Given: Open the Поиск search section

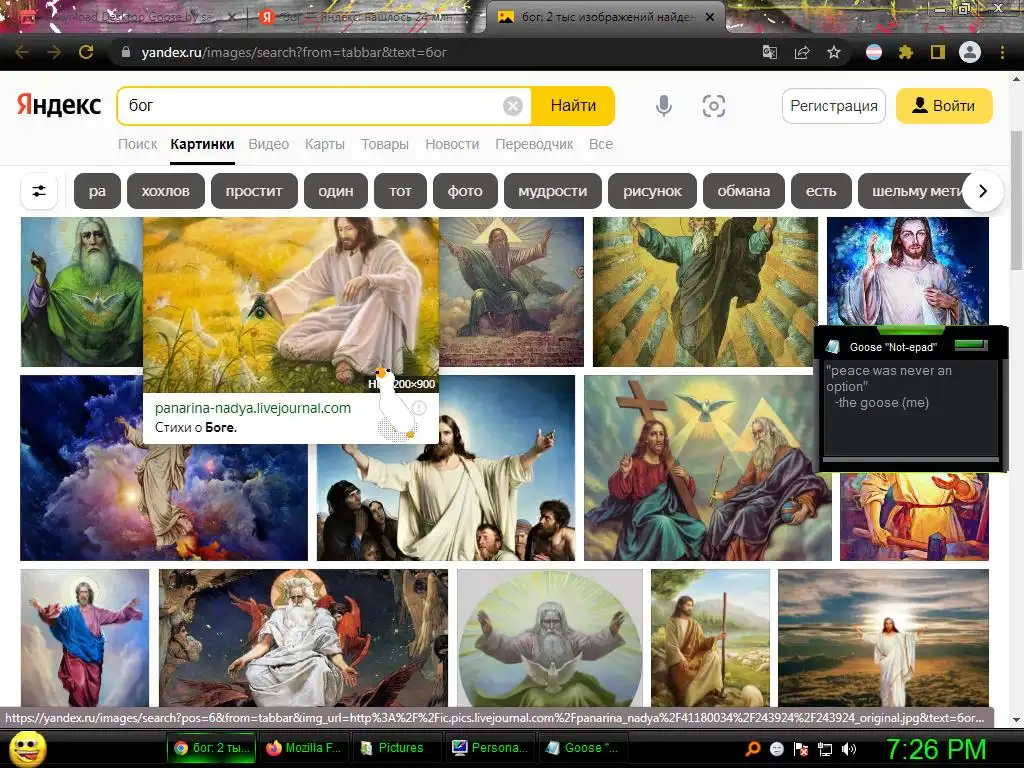Looking at the screenshot, I should point(137,144).
